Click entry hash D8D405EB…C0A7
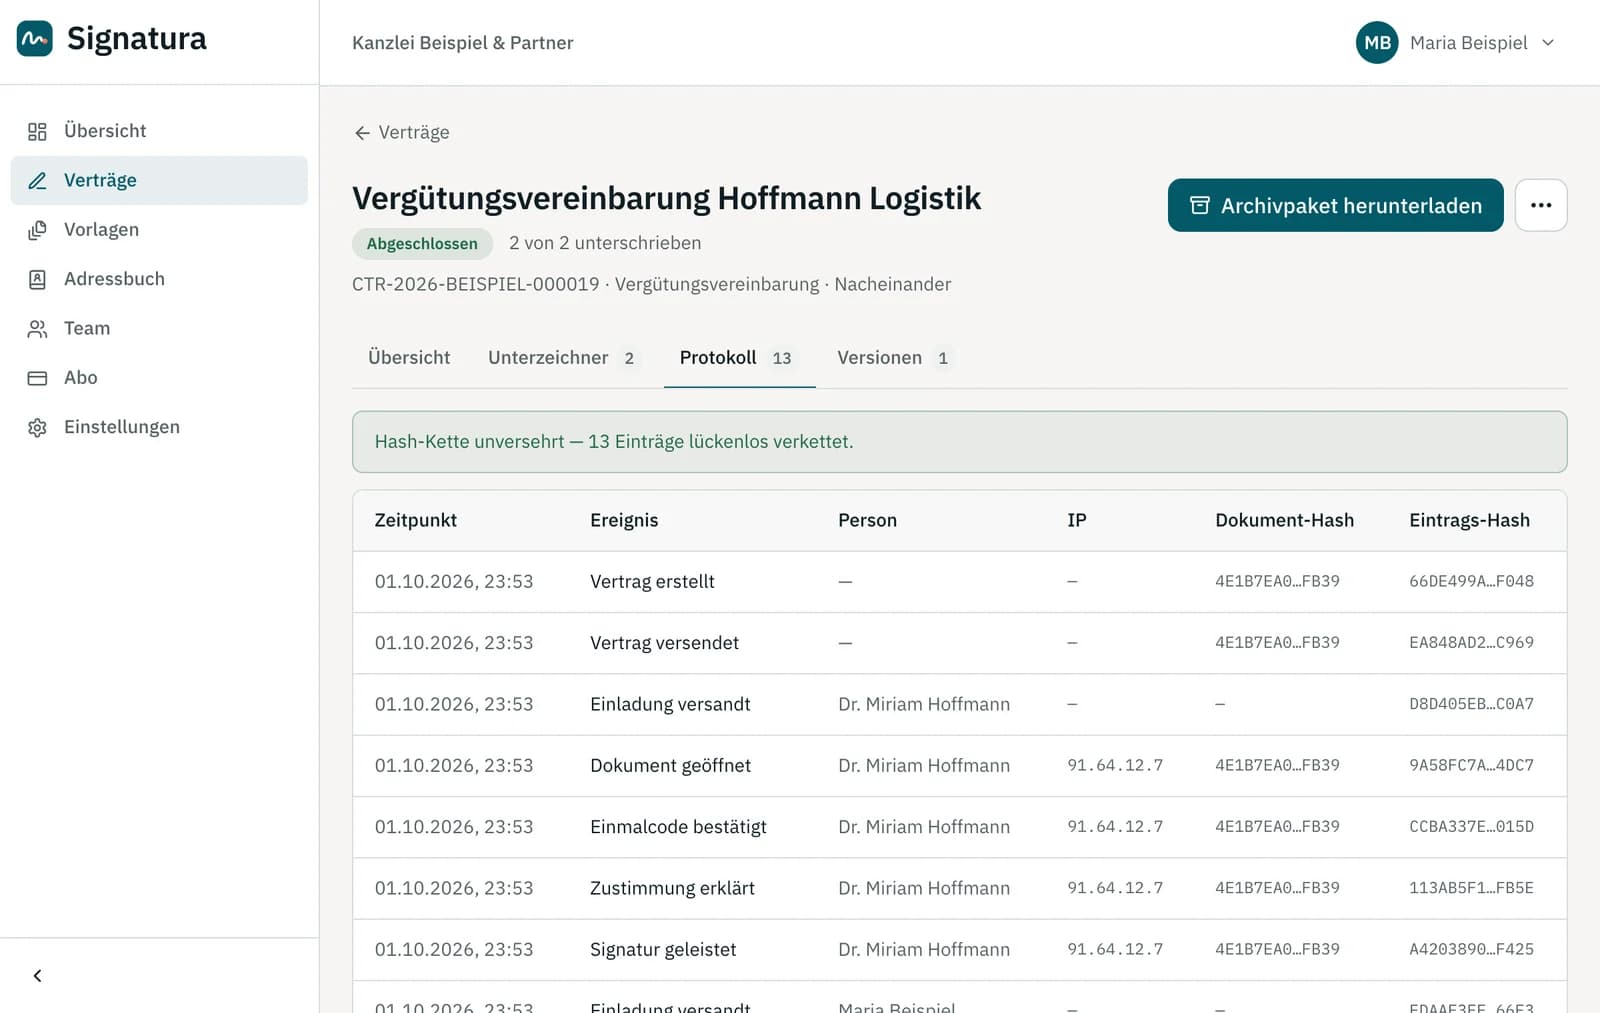The height and width of the screenshot is (1013, 1600). [x=1471, y=704]
